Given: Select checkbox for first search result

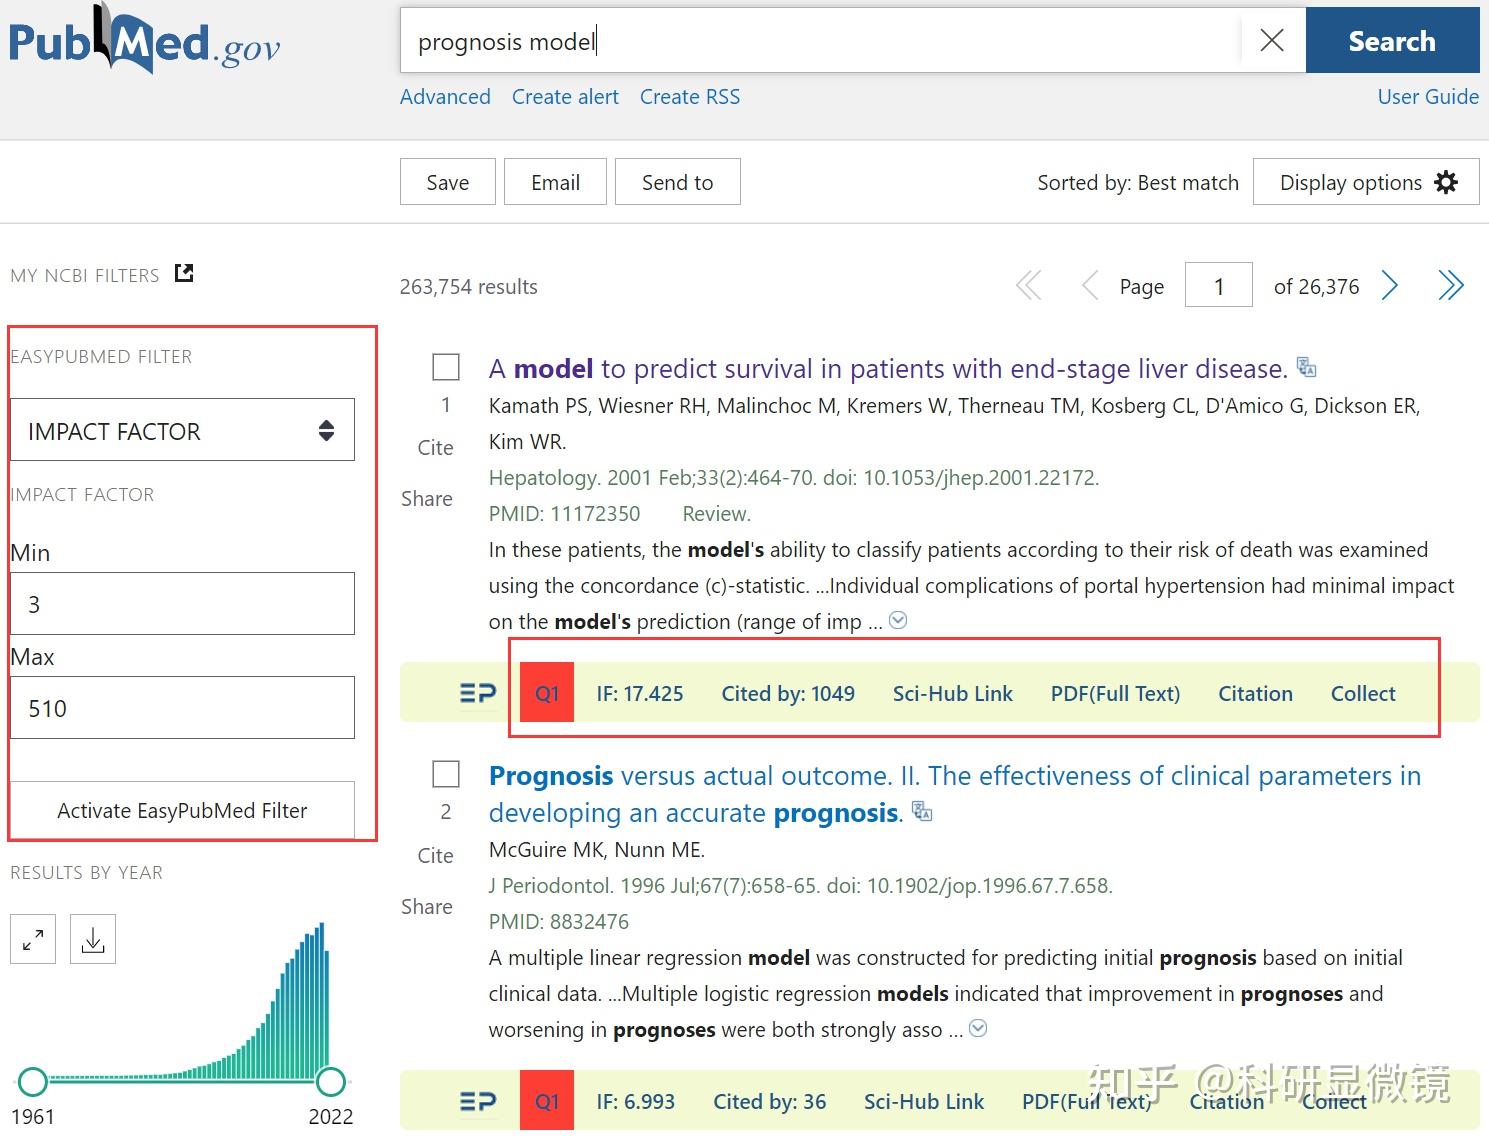Looking at the screenshot, I should 445,367.
